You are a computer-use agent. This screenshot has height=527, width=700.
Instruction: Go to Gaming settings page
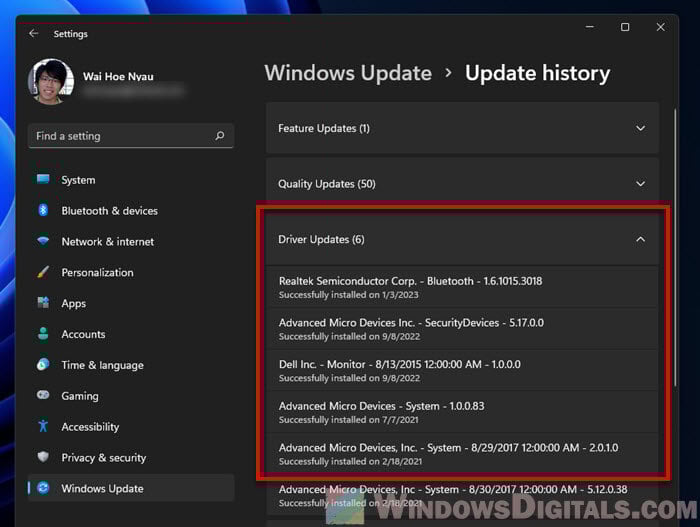(x=131, y=396)
